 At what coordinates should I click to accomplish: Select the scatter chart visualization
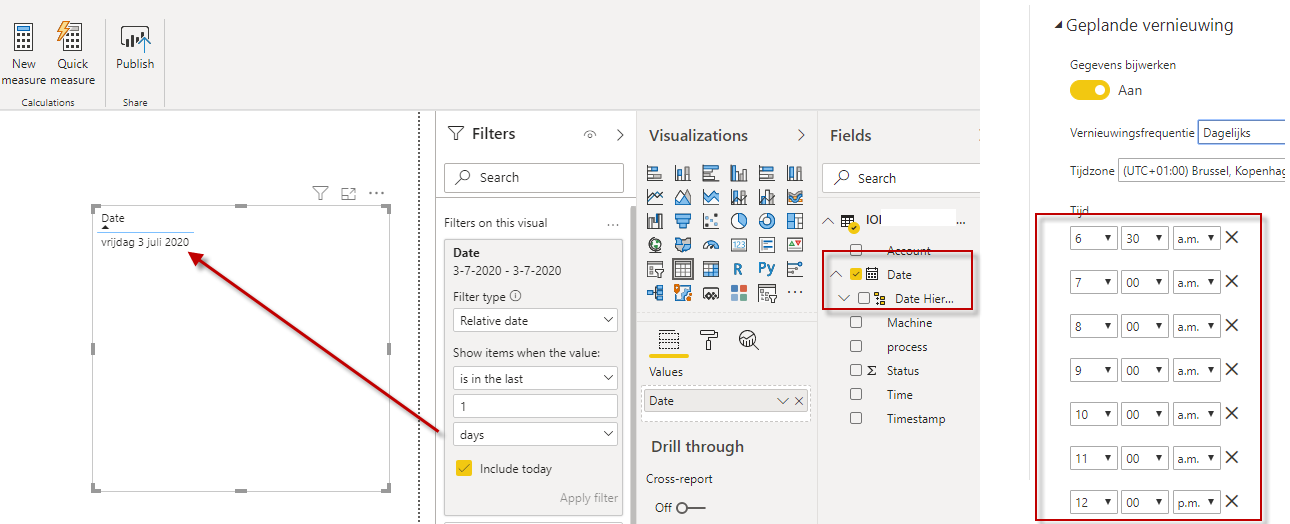click(711, 220)
